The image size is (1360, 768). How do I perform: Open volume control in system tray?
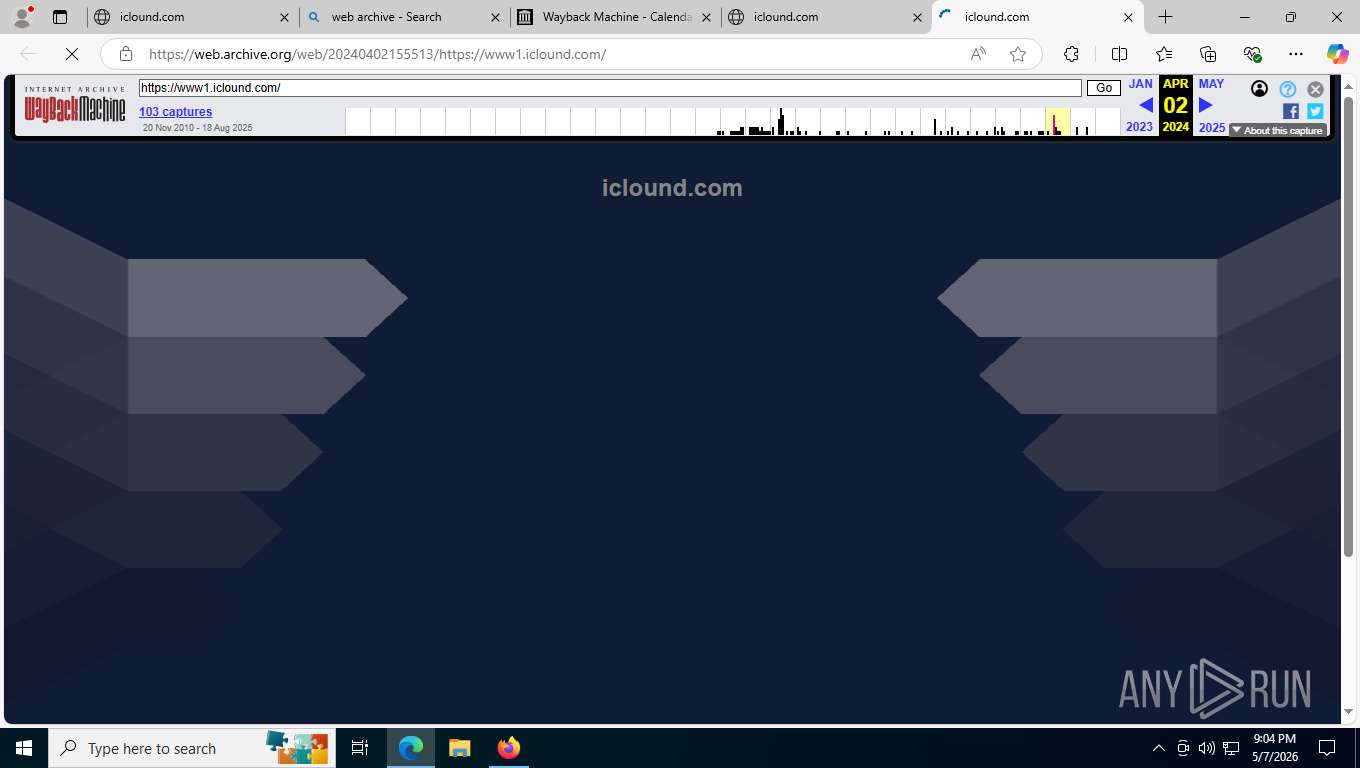(1207, 748)
